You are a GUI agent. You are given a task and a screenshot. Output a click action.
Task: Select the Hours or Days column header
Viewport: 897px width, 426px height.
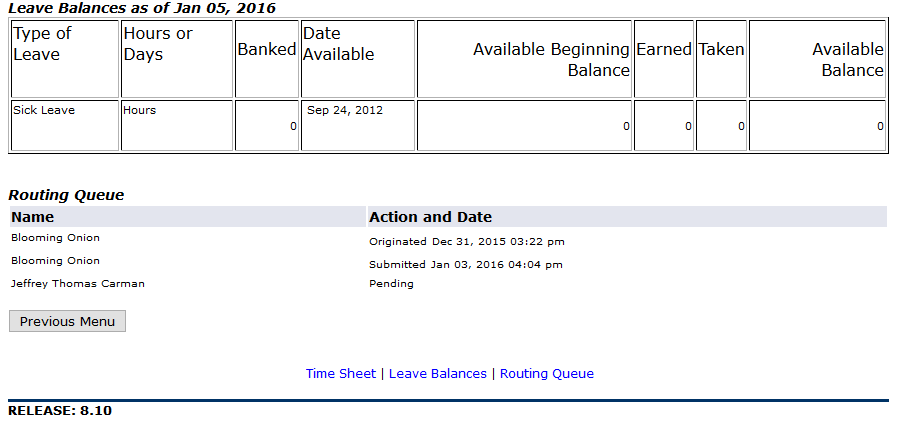177,59
